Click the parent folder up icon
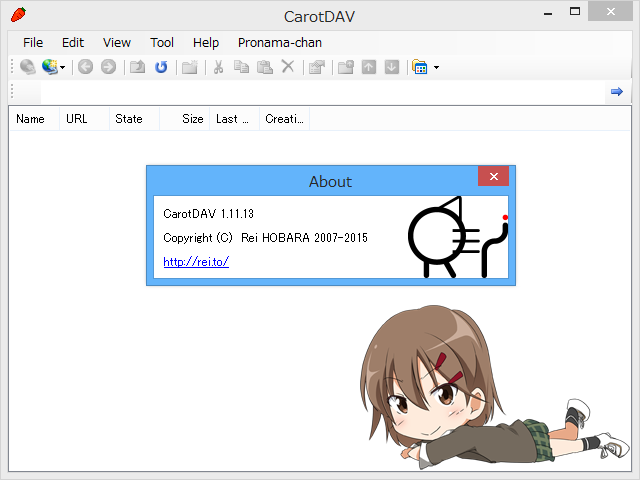The width and height of the screenshot is (640, 480). click(x=138, y=67)
